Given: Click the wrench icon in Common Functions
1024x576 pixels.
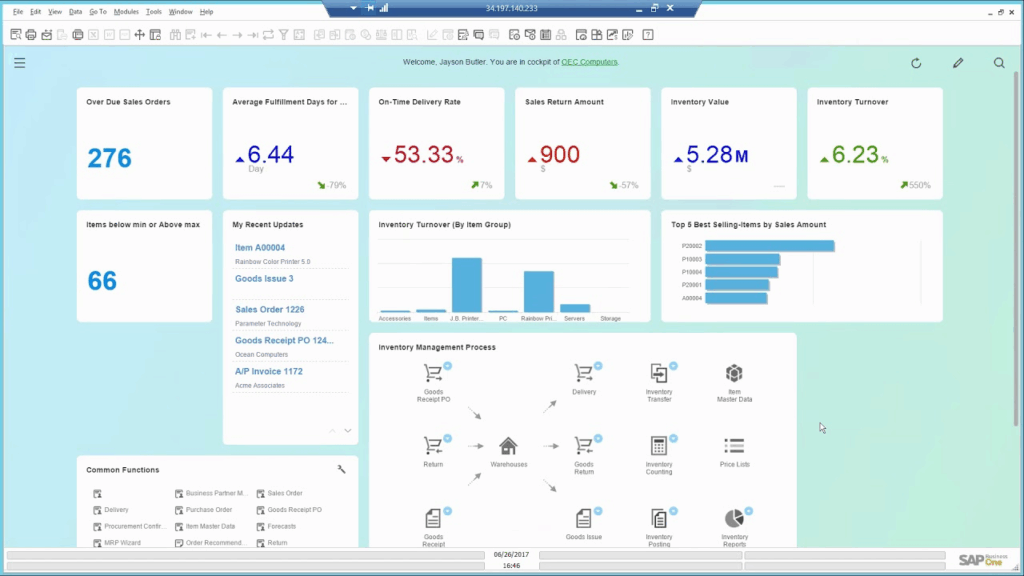Looking at the screenshot, I should point(341,469).
